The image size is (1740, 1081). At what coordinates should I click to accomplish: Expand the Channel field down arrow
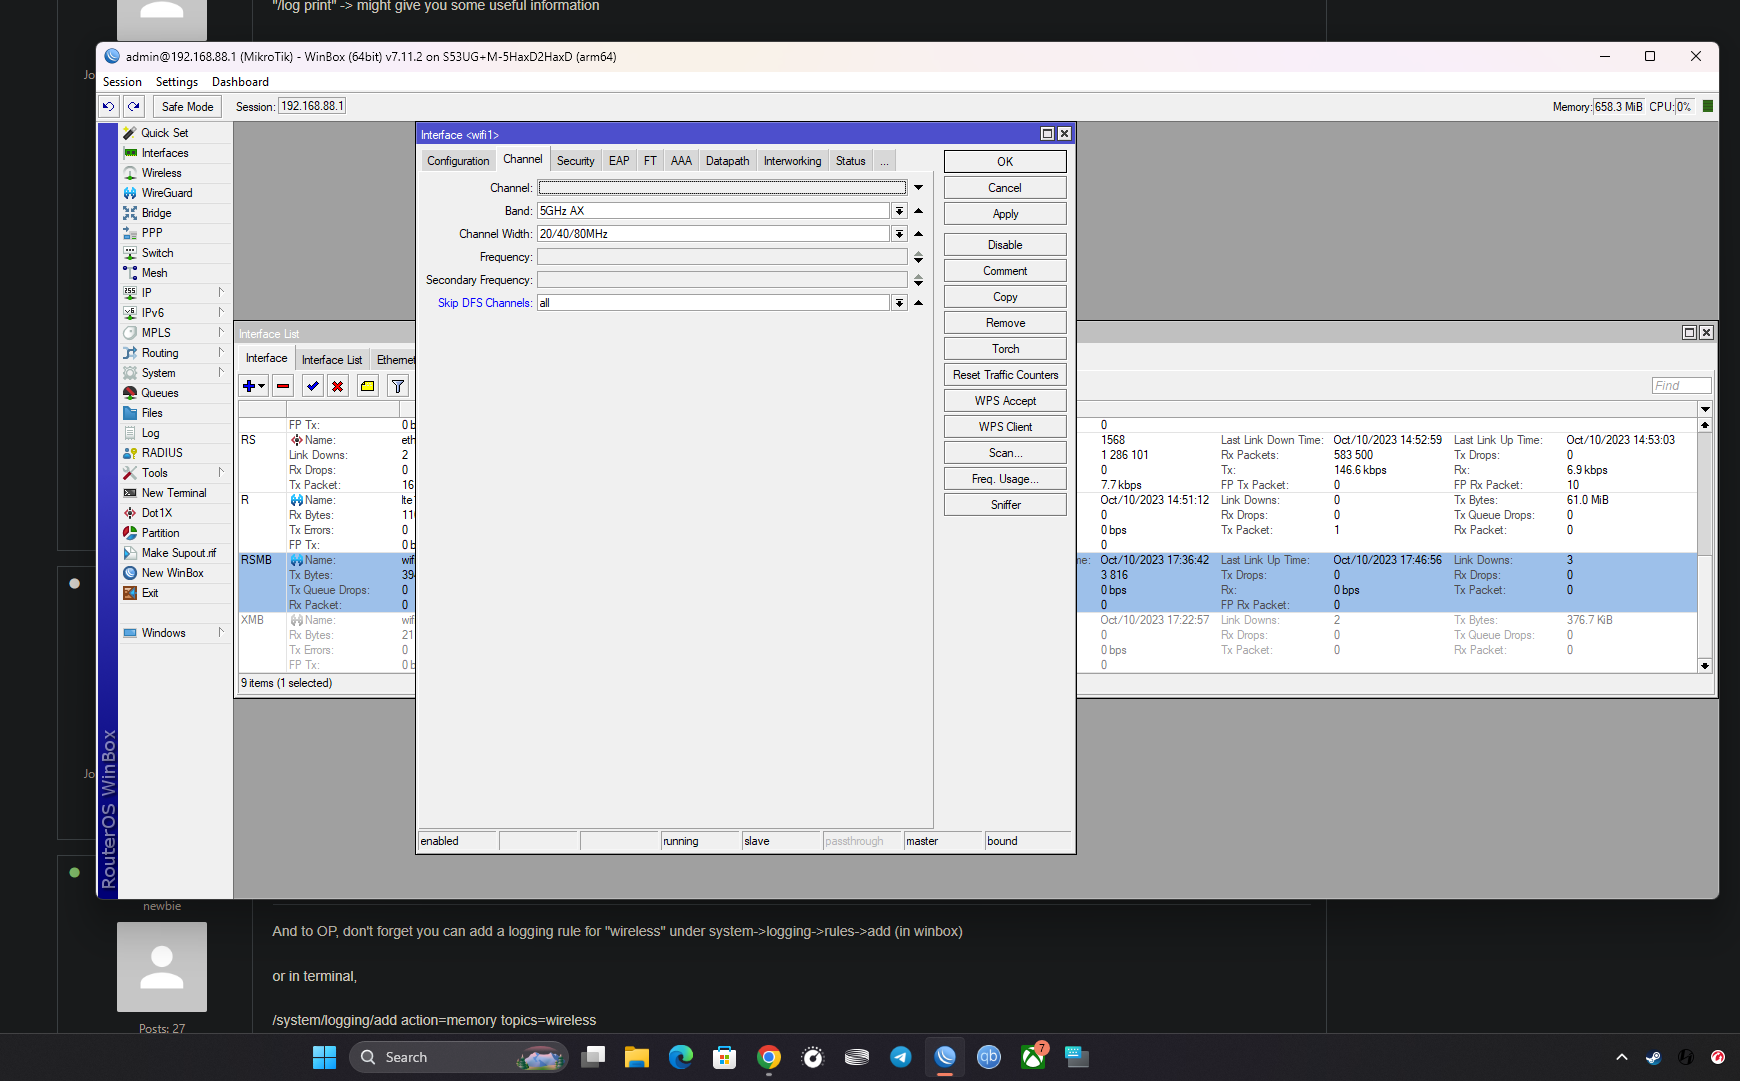[918, 188]
